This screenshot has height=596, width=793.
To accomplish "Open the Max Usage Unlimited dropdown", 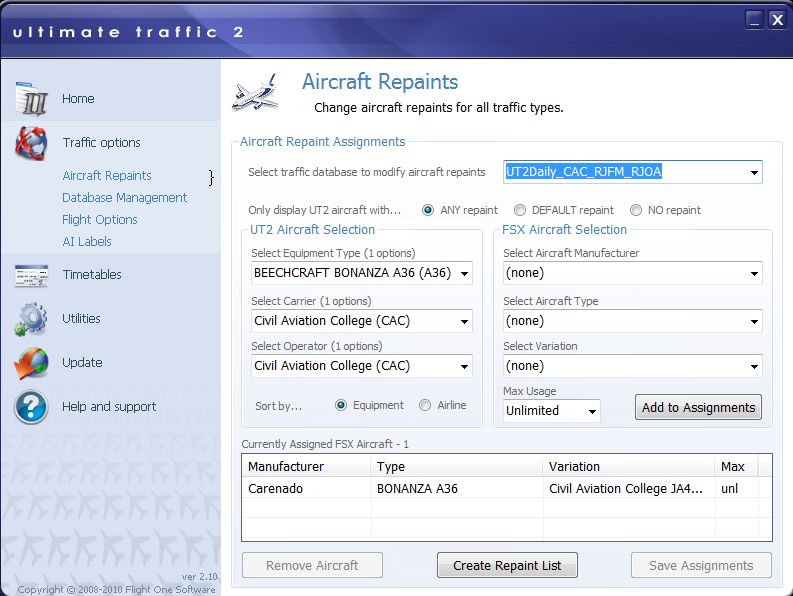I will point(552,411).
